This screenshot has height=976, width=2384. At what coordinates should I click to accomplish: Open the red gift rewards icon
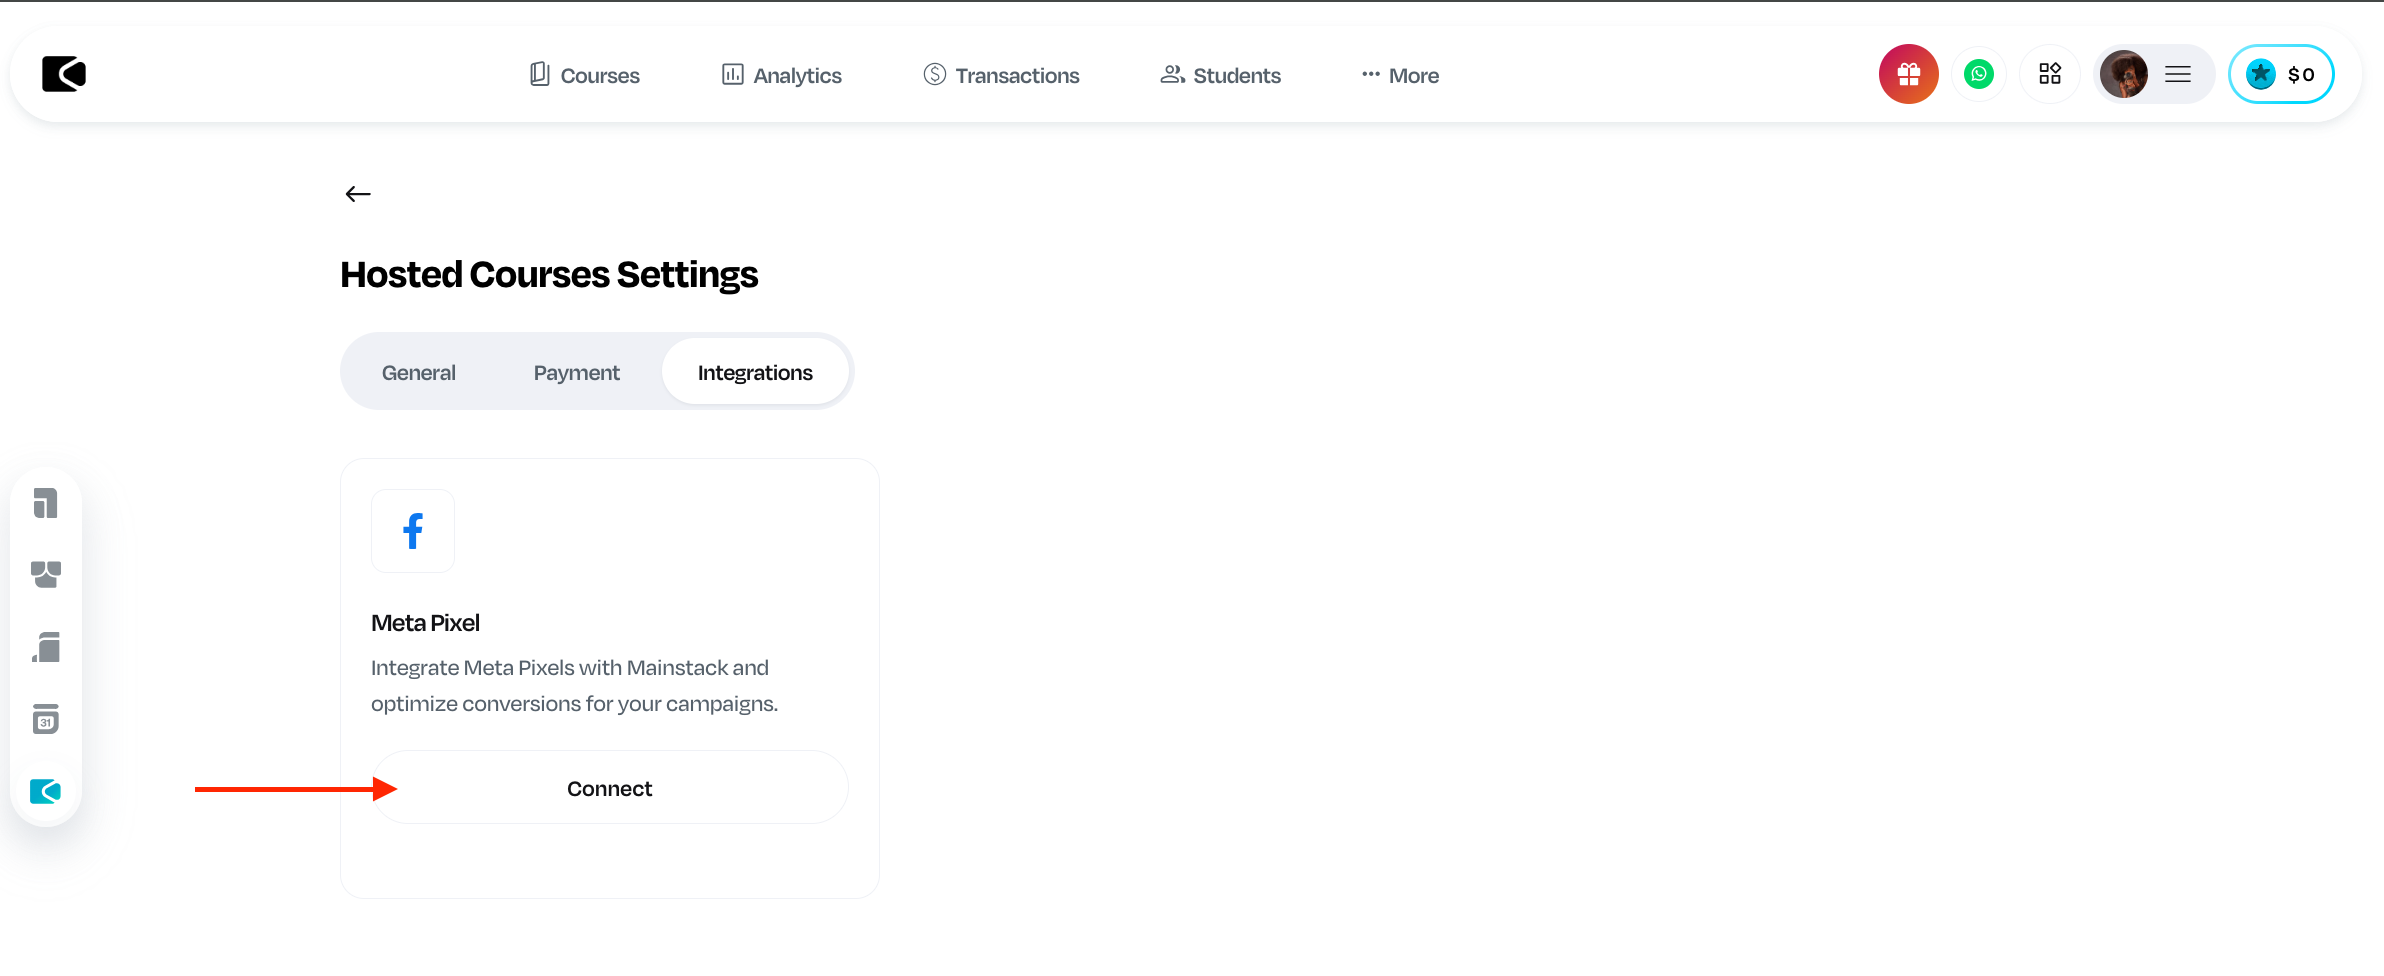[1908, 74]
